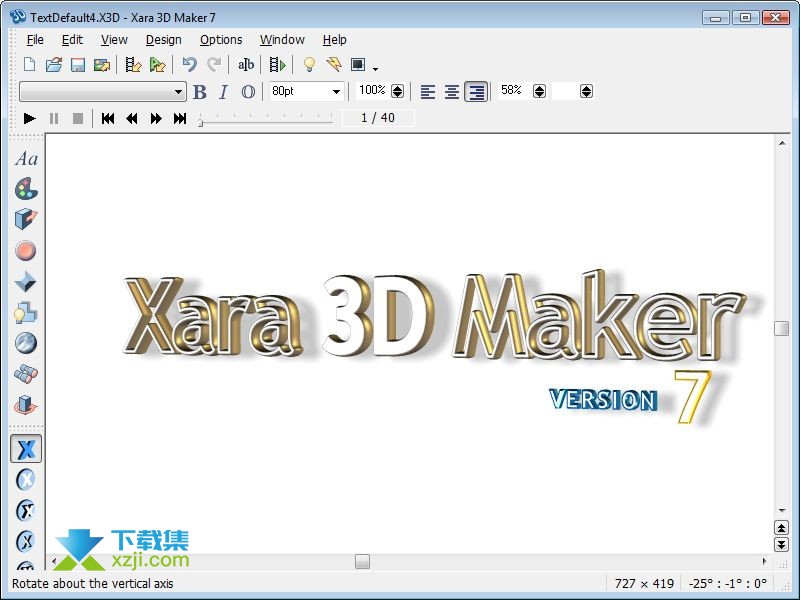Open Designs red button icon
Screen dimensions: 800x600
(26, 251)
